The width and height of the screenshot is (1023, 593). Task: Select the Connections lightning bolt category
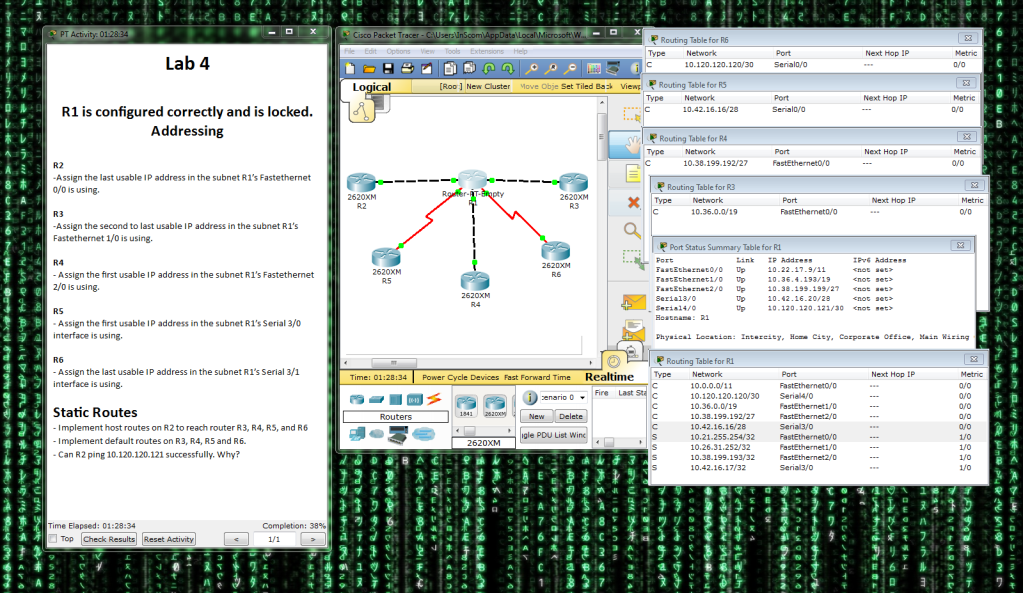pos(433,397)
